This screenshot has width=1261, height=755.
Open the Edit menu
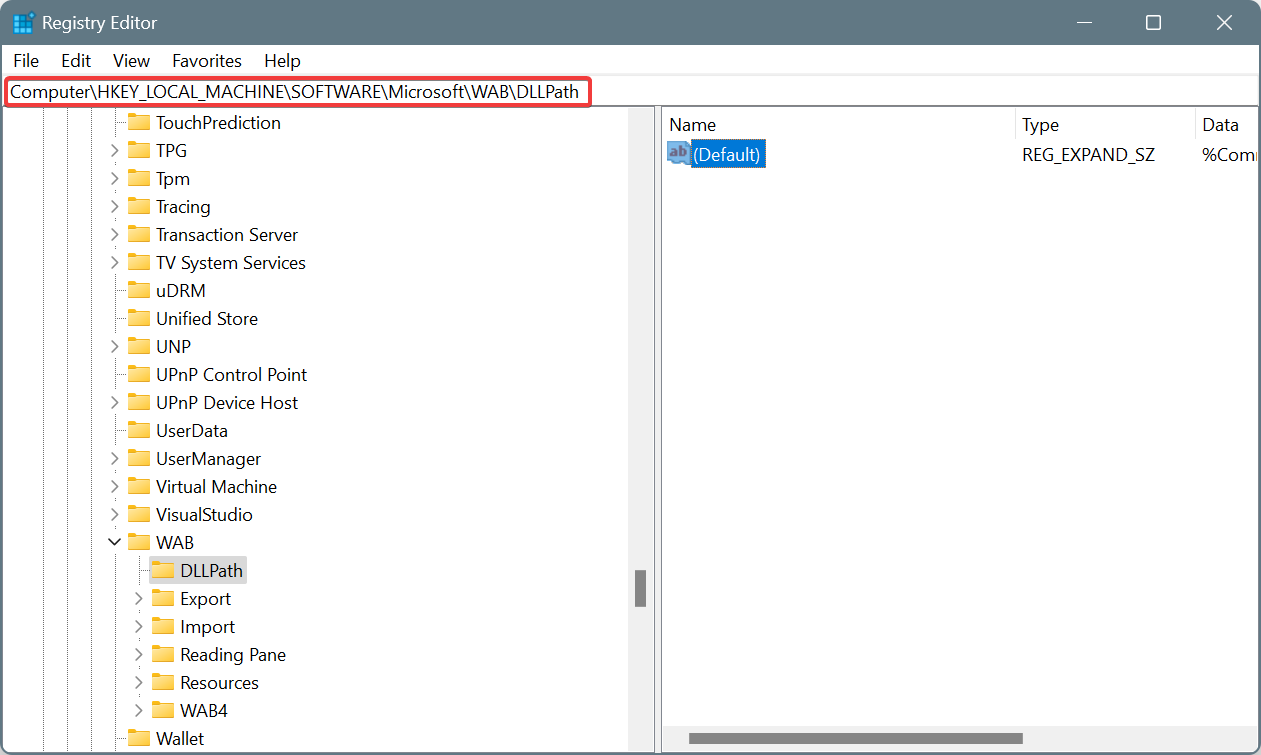(76, 61)
